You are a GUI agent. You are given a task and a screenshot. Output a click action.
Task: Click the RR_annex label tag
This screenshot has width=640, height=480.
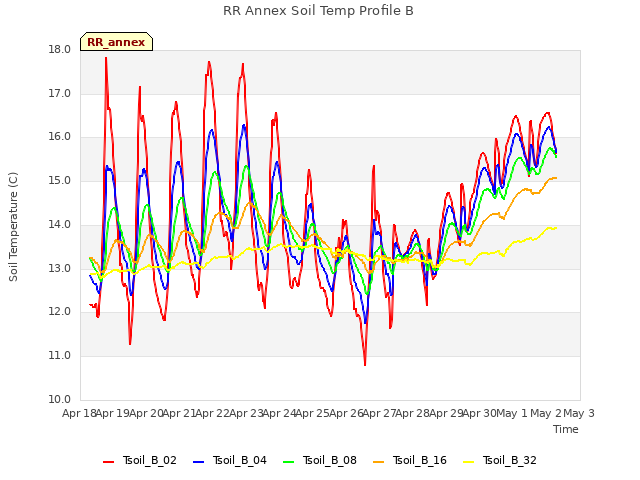coord(116,42)
